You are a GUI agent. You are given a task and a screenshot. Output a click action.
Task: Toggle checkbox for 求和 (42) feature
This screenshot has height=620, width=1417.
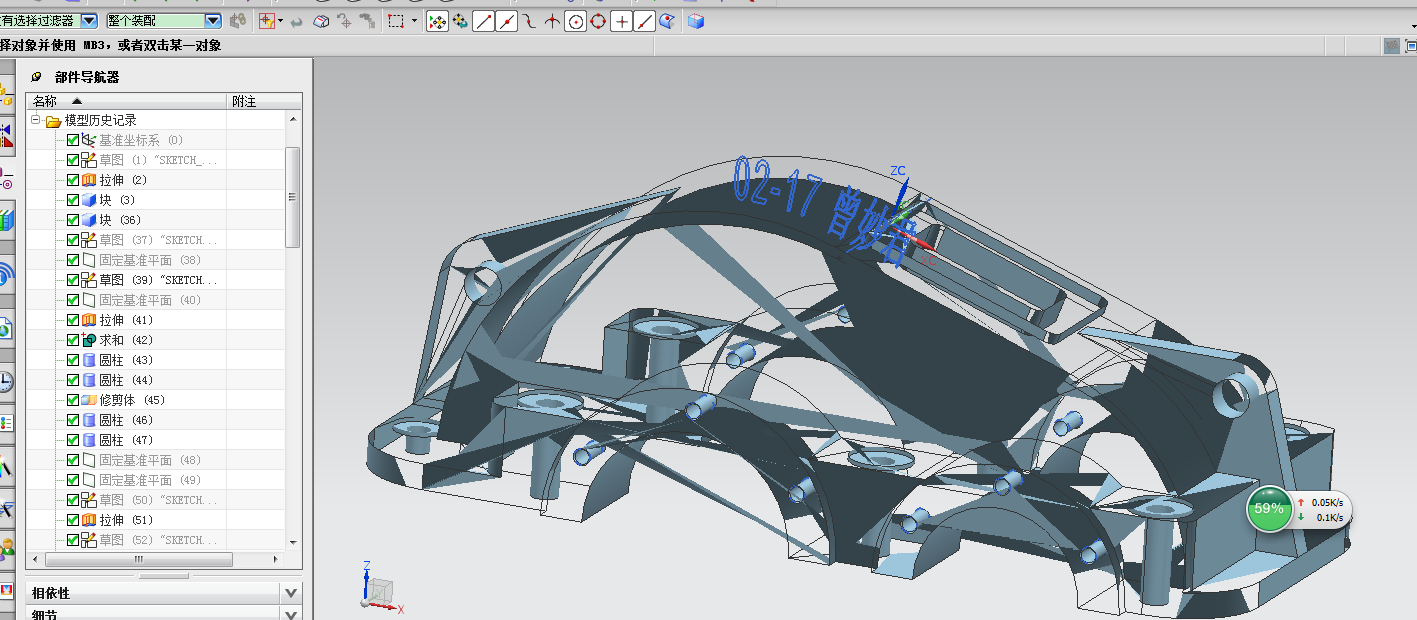tap(73, 340)
